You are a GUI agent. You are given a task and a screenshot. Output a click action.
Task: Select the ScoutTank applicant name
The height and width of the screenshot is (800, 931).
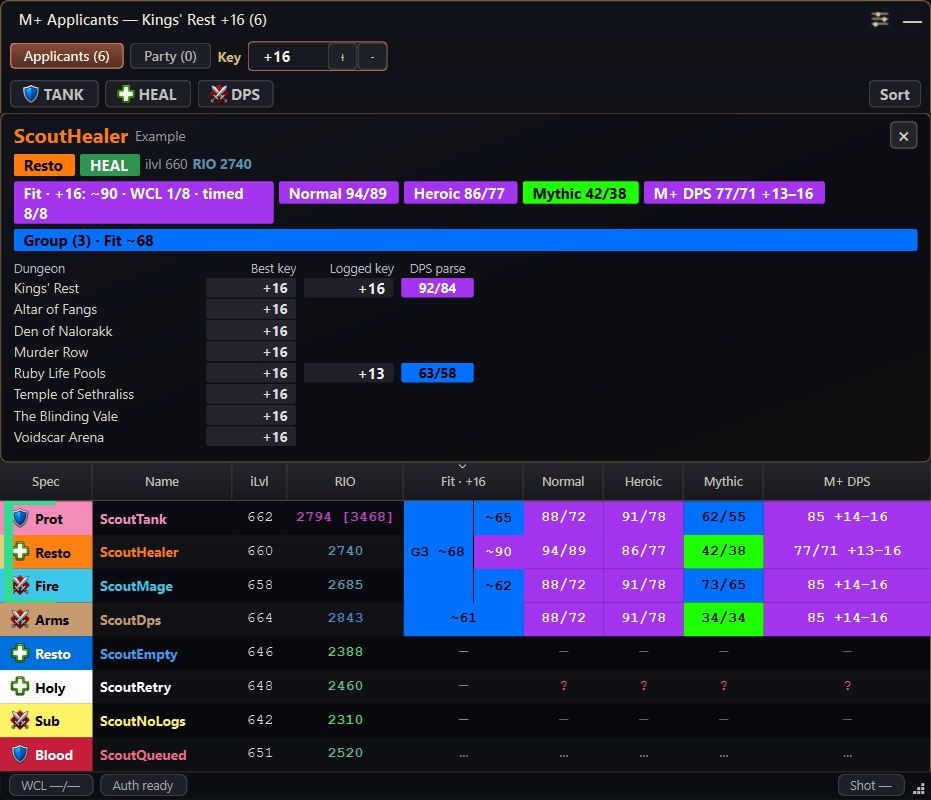[133, 519]
